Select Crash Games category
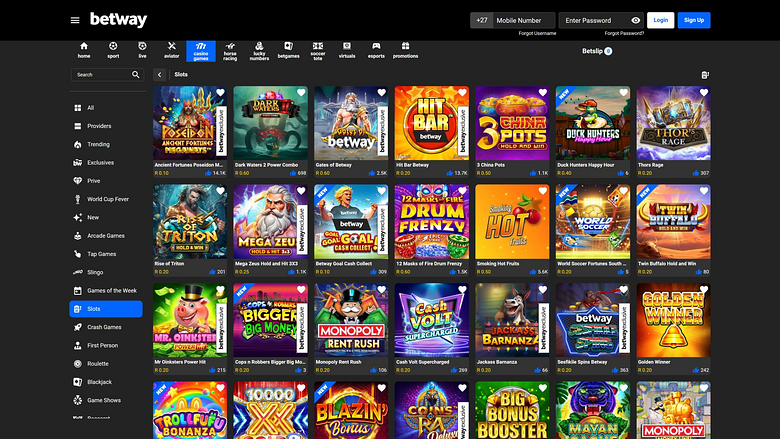780x439 pixels. (106, 327)
